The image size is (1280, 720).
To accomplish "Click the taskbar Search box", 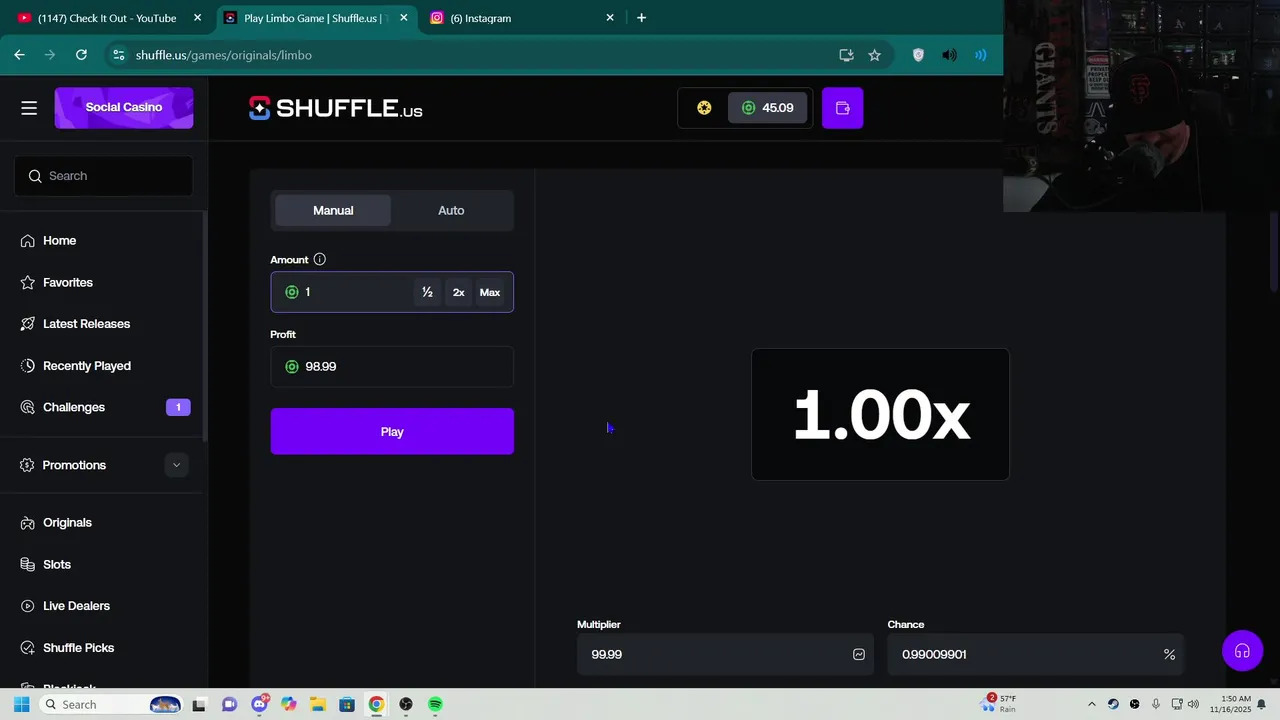I will 111,704.
